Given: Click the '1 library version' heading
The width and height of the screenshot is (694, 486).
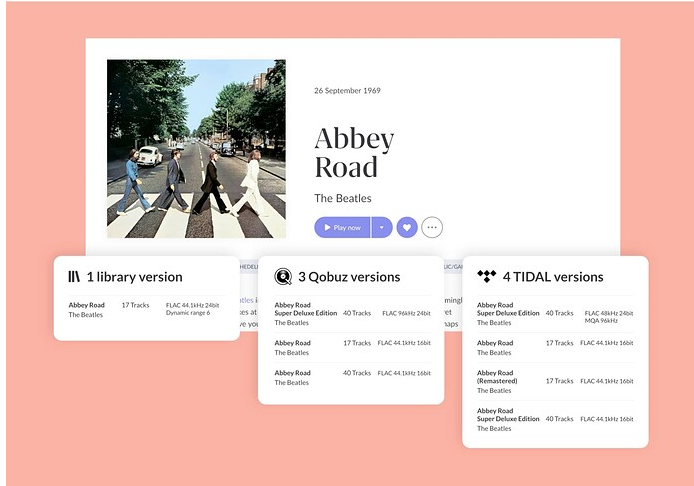Looking at the screenshot, I should tap(135, 277).
